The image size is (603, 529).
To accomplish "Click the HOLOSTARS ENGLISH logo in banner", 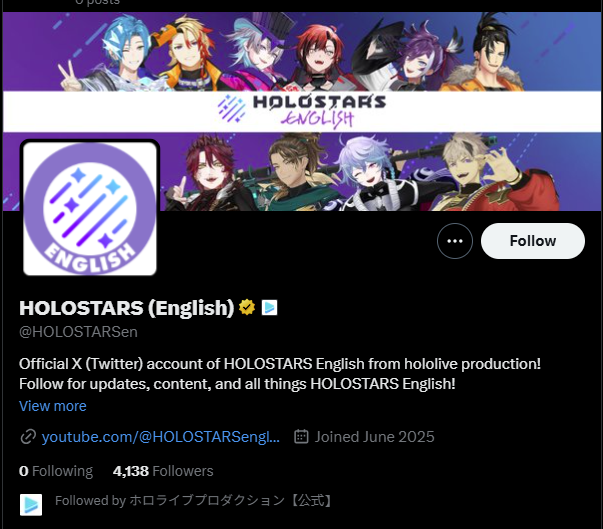I will tap(302, 111).
